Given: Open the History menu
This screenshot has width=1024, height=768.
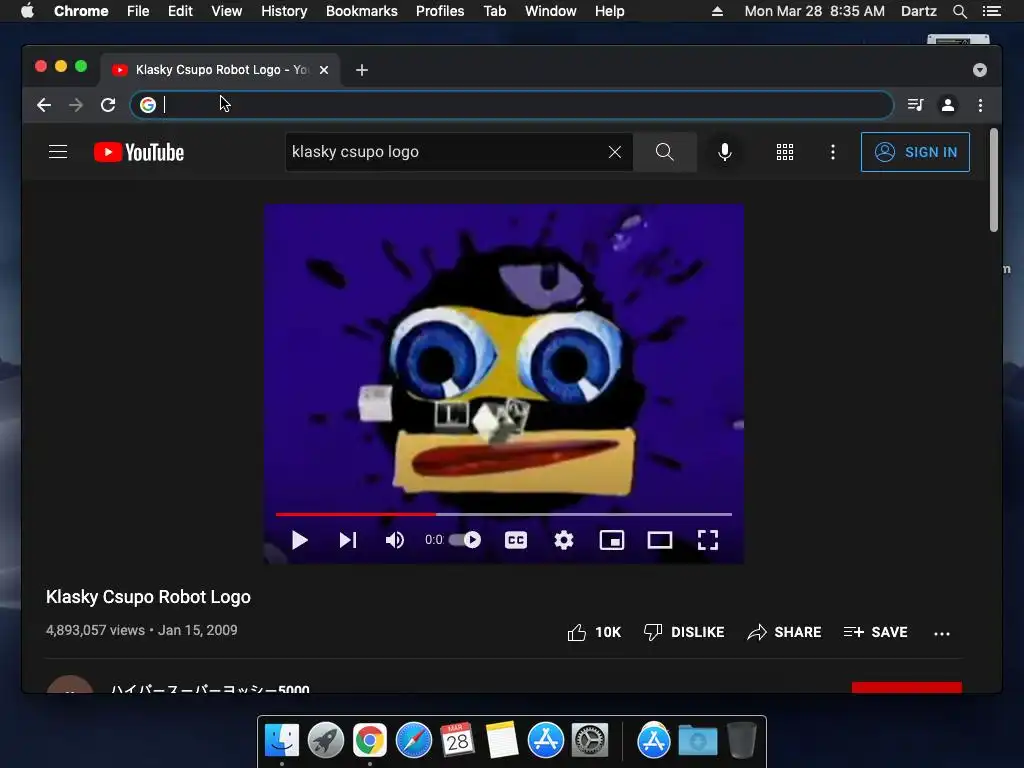Looking at the screenshot, I should 284,11.
